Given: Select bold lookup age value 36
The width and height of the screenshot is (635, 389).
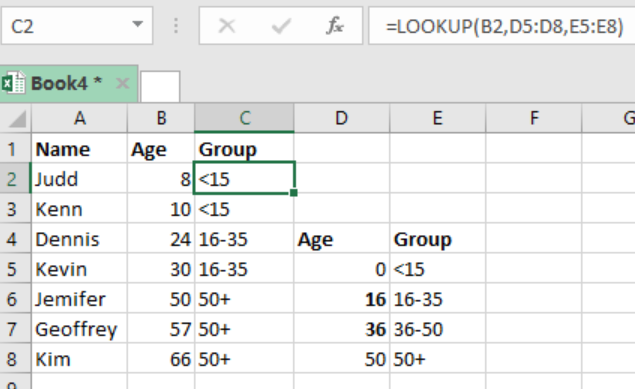Looking at the screenshot, I should (341, 329).
